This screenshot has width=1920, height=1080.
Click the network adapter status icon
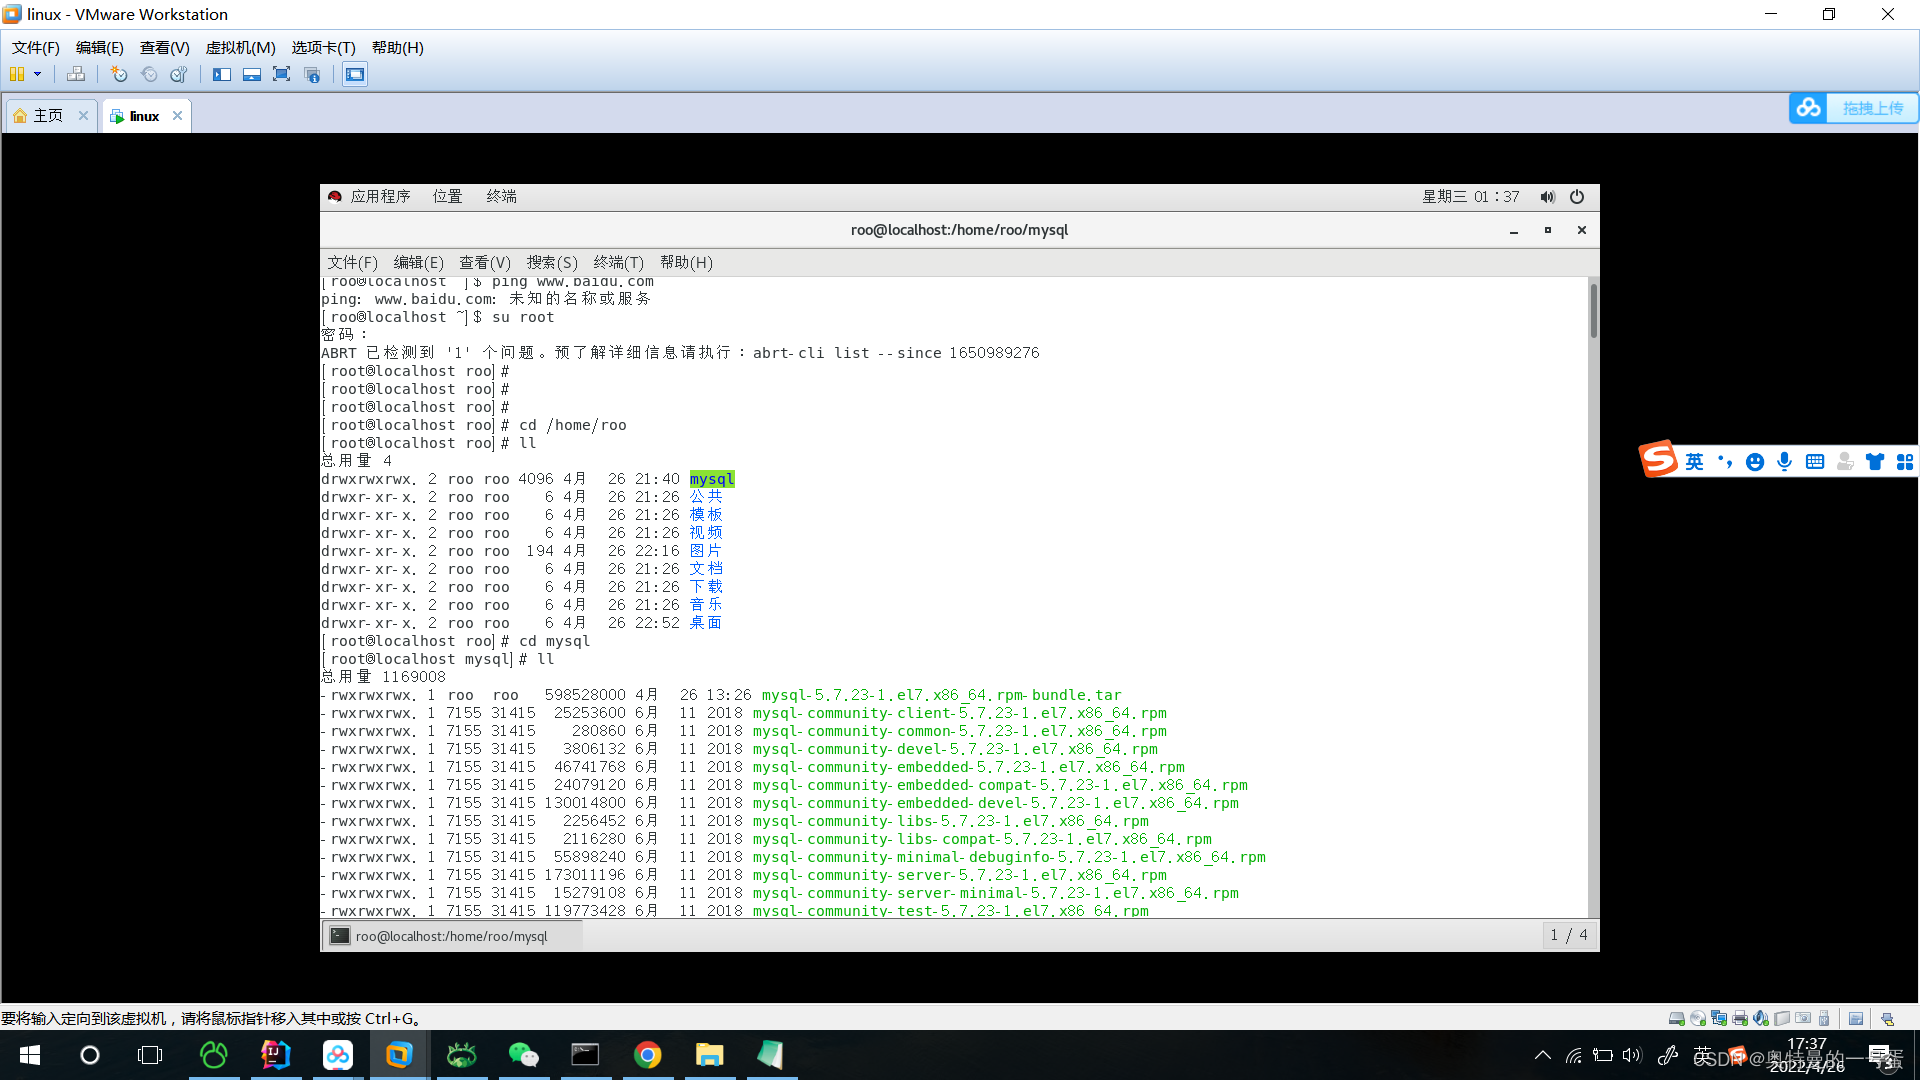coord(1718,1018)
